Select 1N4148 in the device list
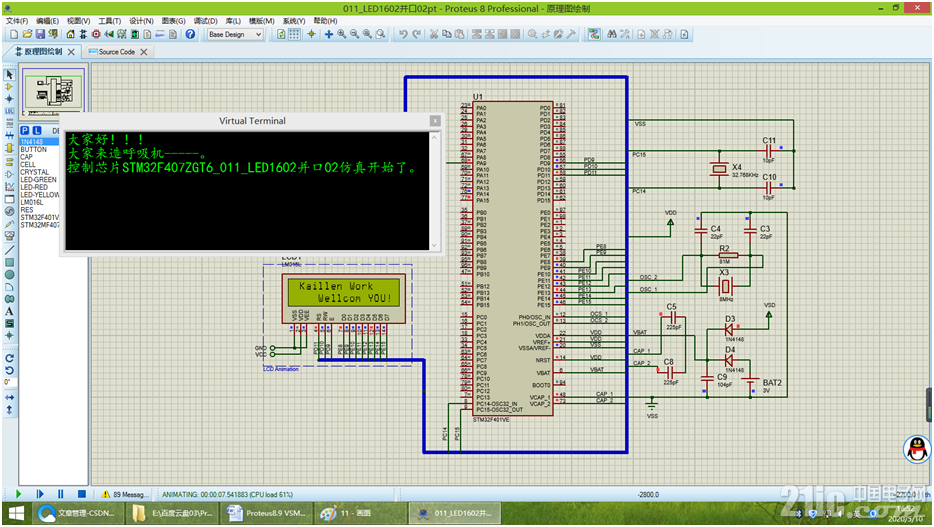934x527 pixels. click(x=39, y=142)
